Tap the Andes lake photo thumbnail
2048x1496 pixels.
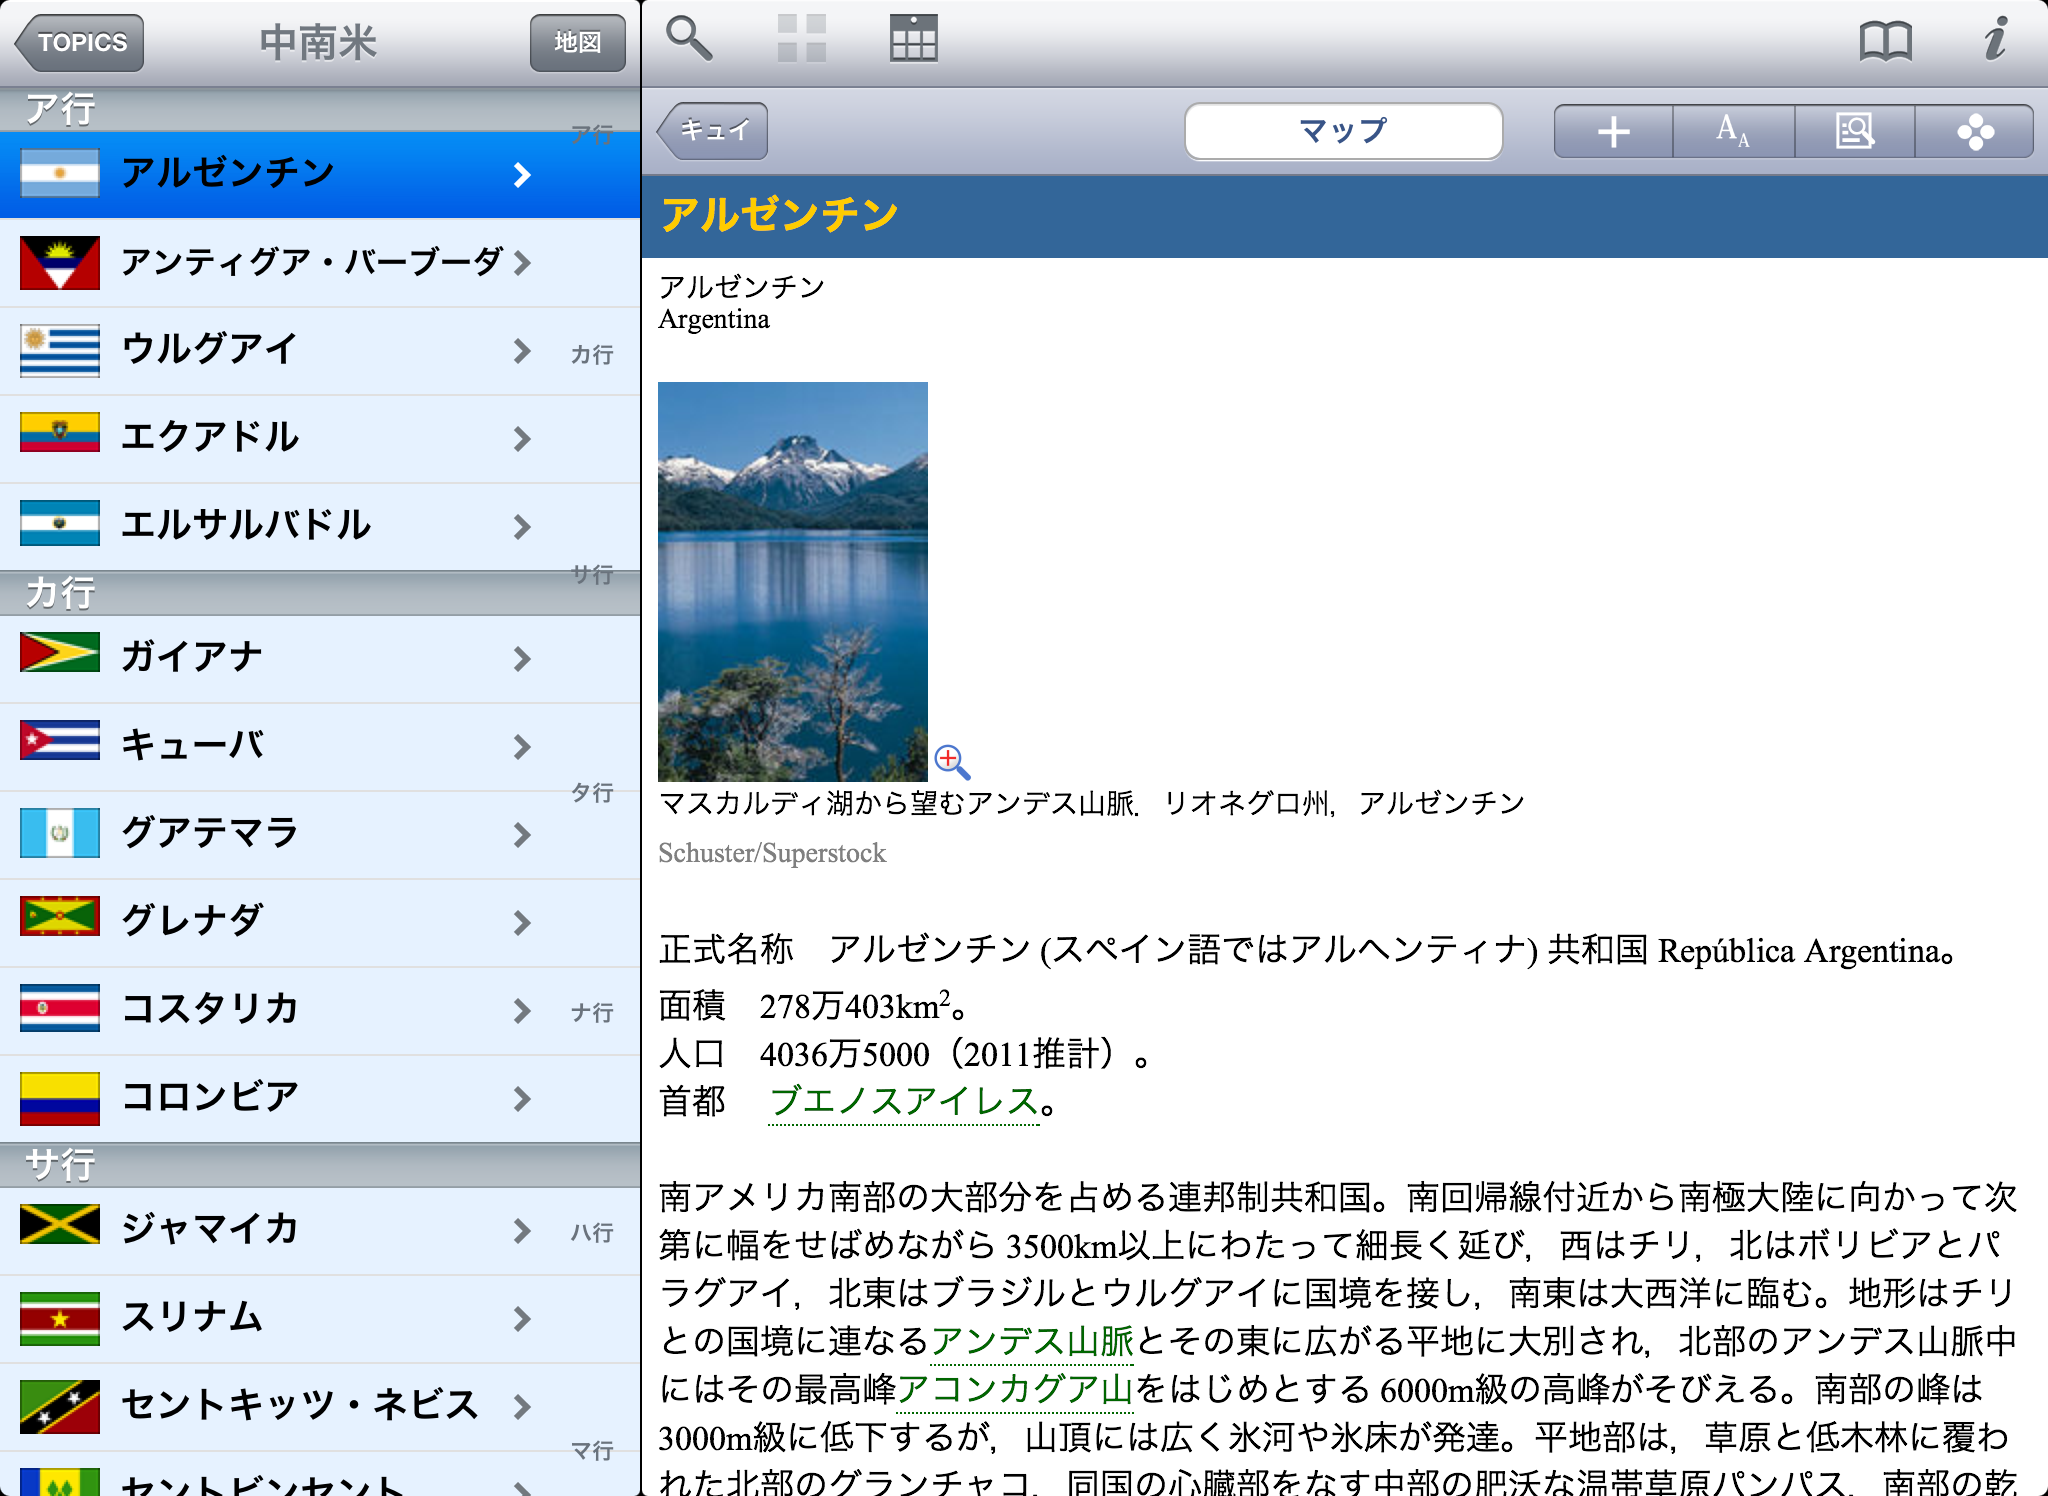click(x=792, y=581)
